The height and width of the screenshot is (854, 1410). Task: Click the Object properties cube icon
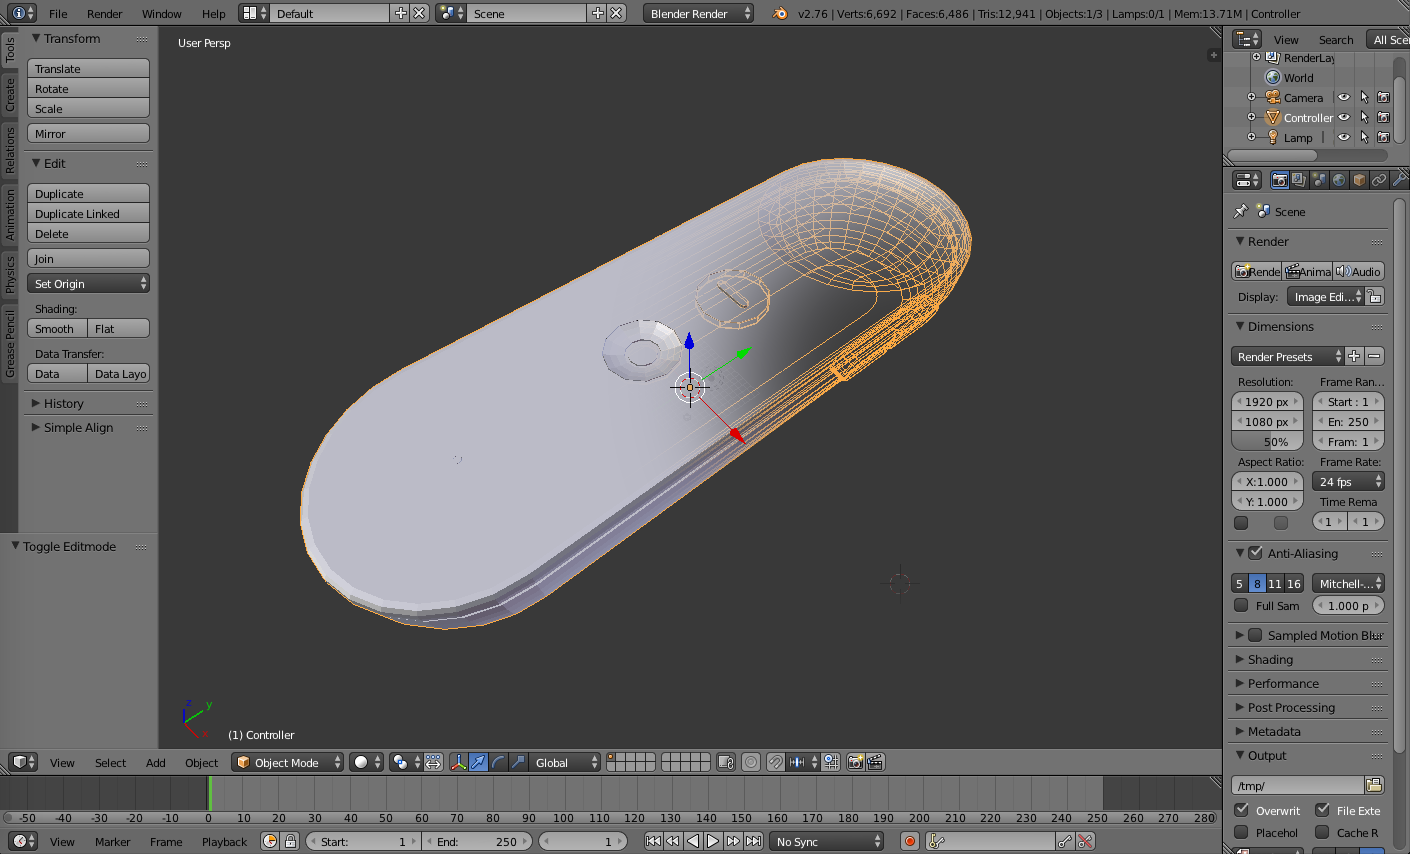click(x=1359, y=180)
